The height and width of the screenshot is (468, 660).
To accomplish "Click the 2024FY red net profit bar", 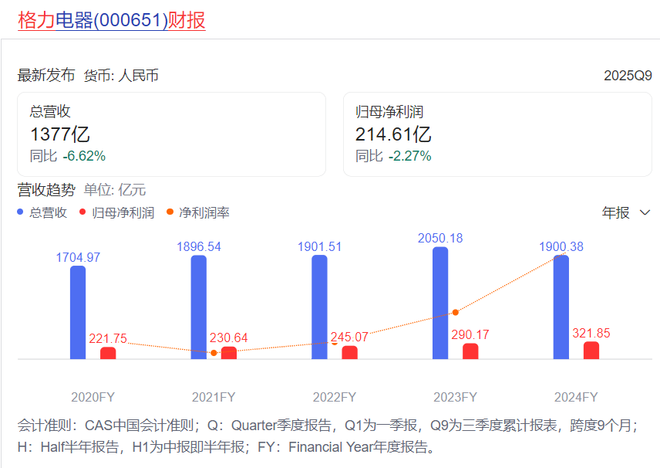I will (x=591, y=350).
